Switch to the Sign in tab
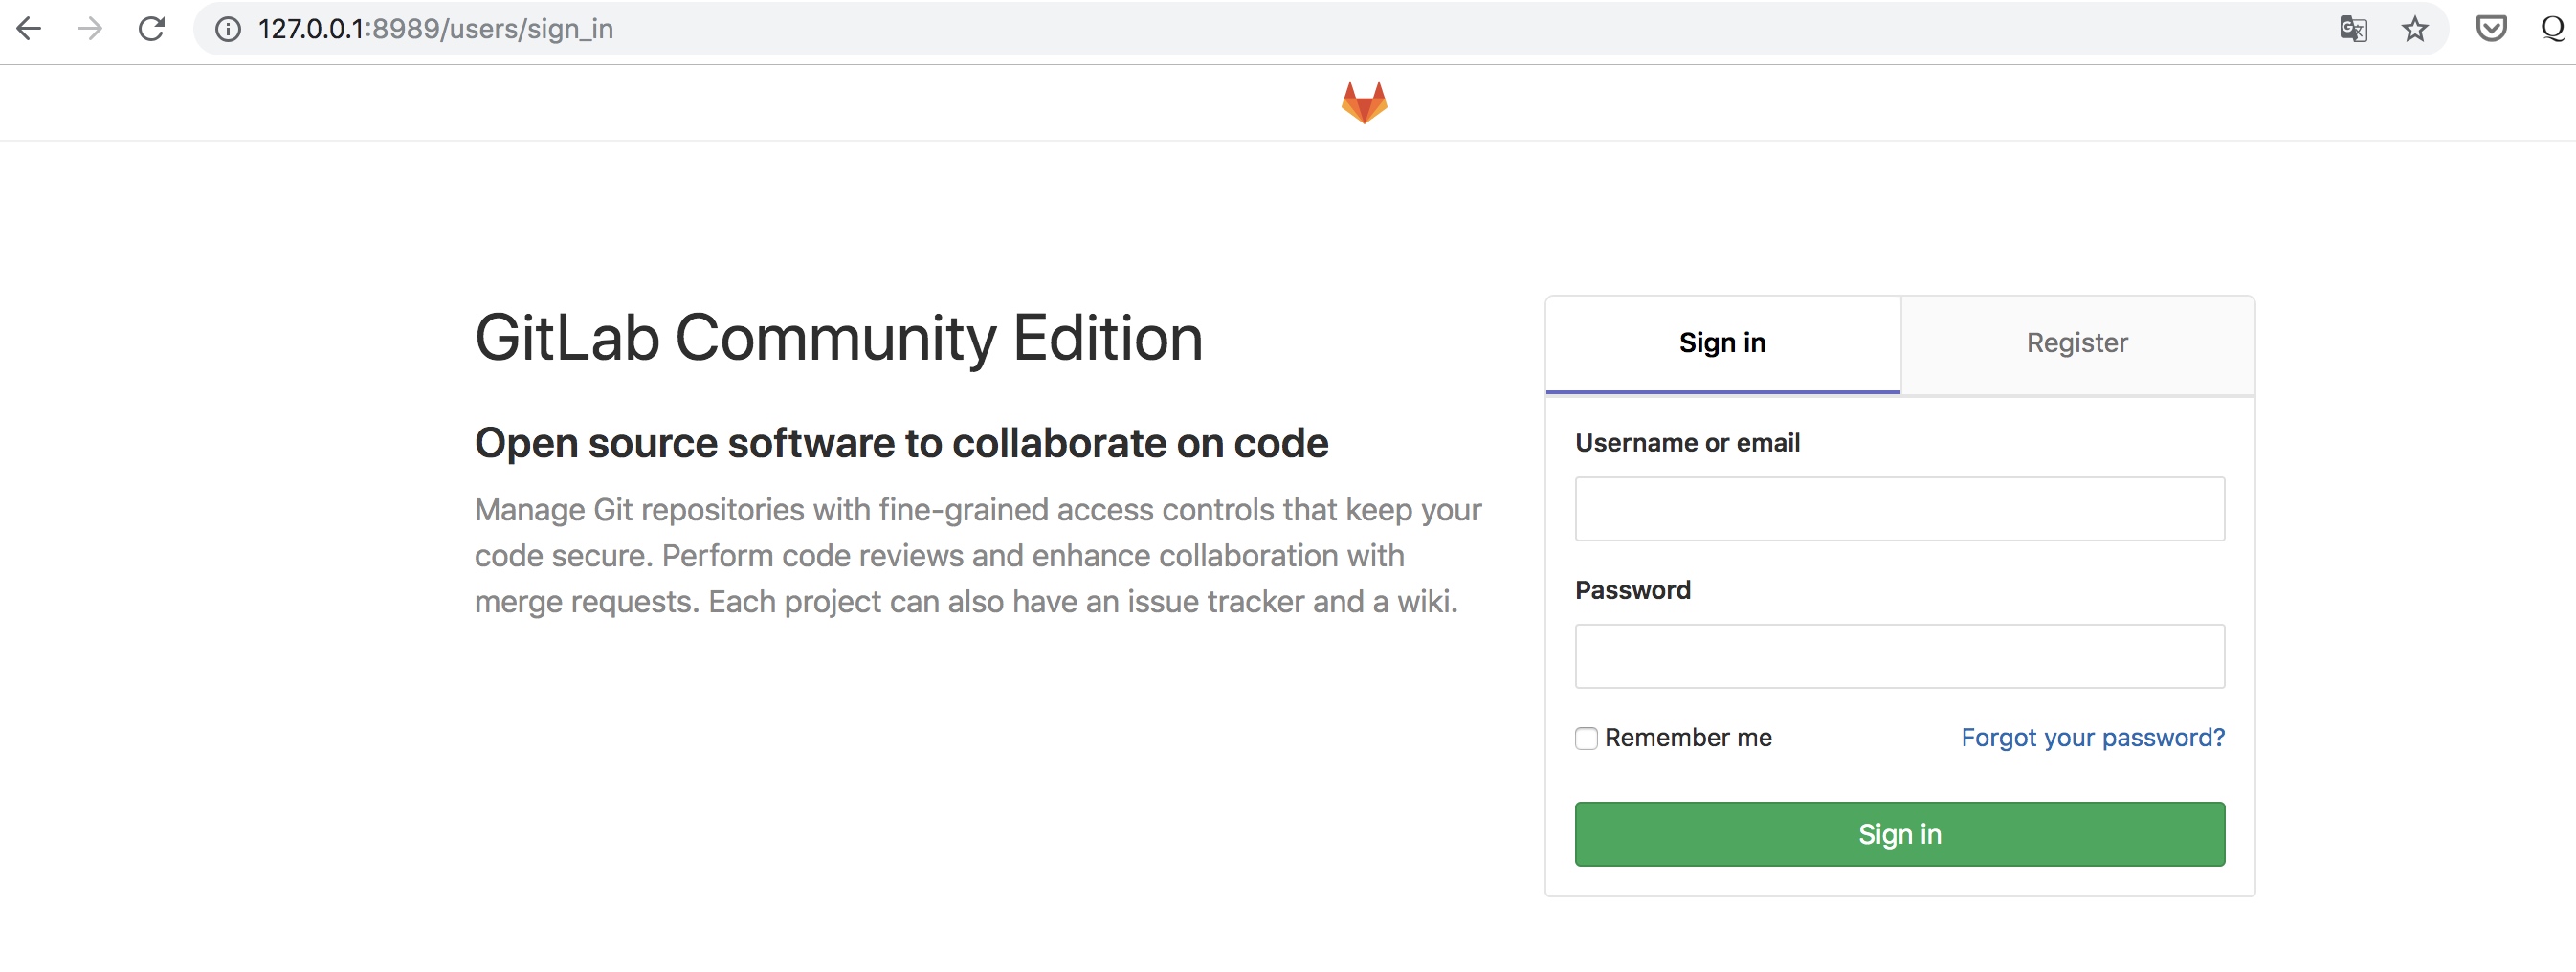This screenshot has height=972, width=2576. tap(1722, 343)
